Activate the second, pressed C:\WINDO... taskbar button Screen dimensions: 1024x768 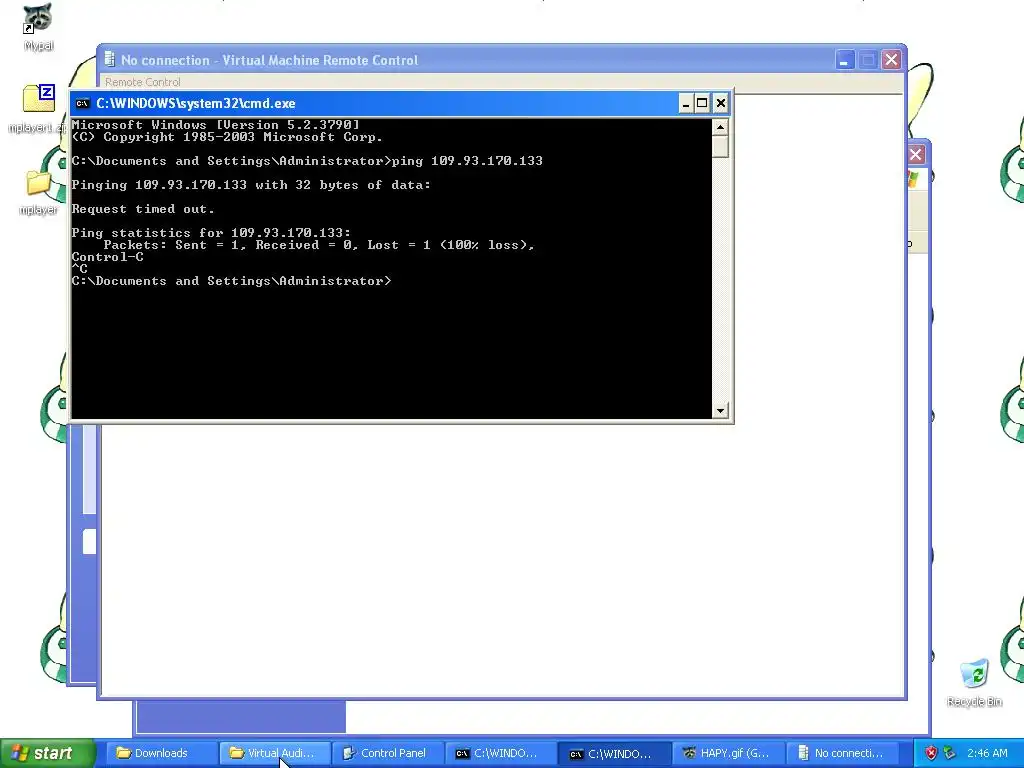tap(615, 753)
